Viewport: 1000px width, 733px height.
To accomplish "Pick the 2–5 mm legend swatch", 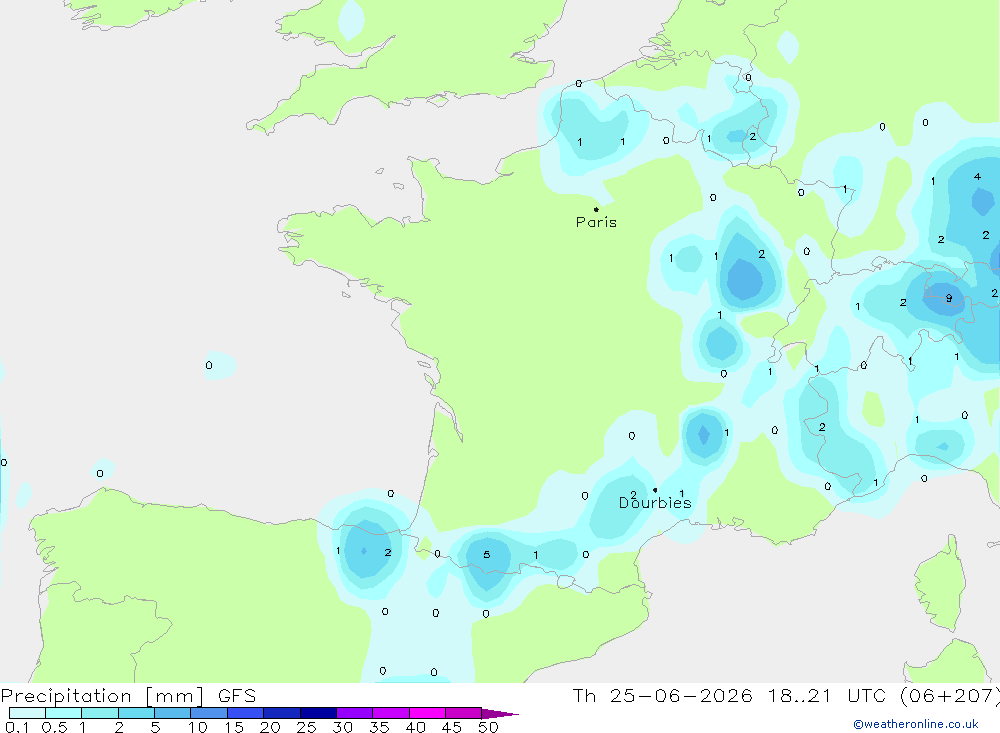I will (136, 713).
